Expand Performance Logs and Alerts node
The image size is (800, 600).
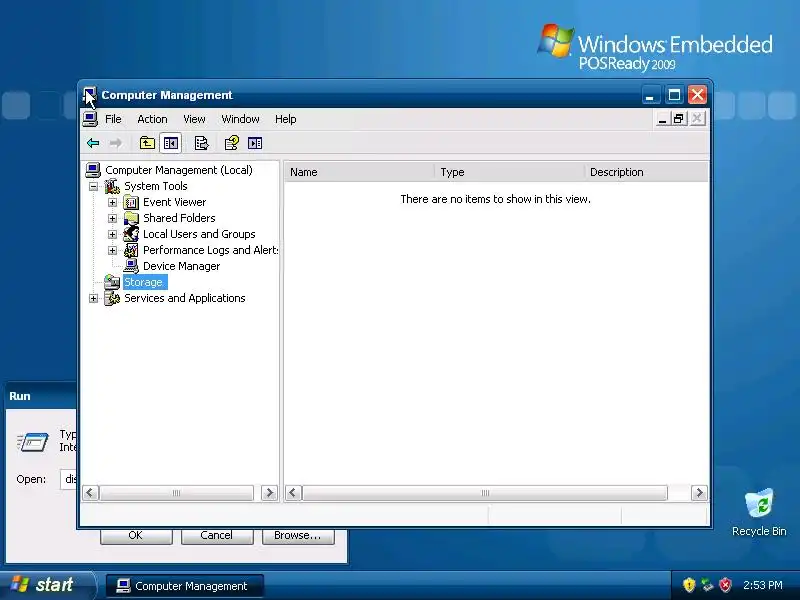click(x=112, y=251)
